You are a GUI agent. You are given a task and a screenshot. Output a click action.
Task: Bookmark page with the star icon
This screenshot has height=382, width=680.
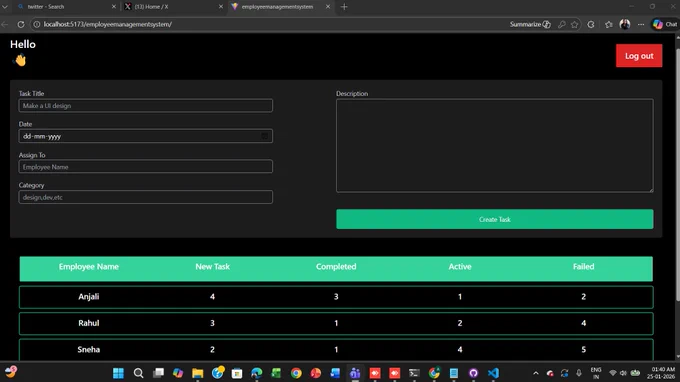click(575, 24)
